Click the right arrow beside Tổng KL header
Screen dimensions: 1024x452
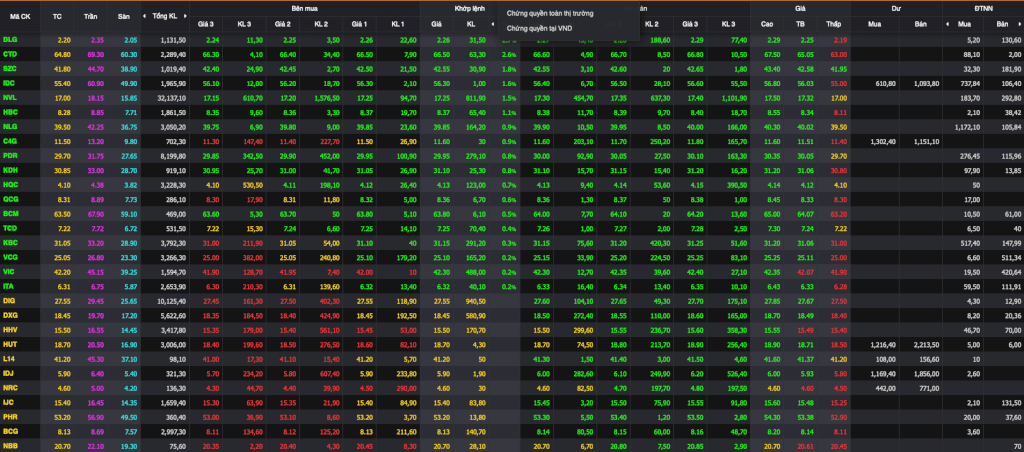pyautogui.click(x=184, y=16)
